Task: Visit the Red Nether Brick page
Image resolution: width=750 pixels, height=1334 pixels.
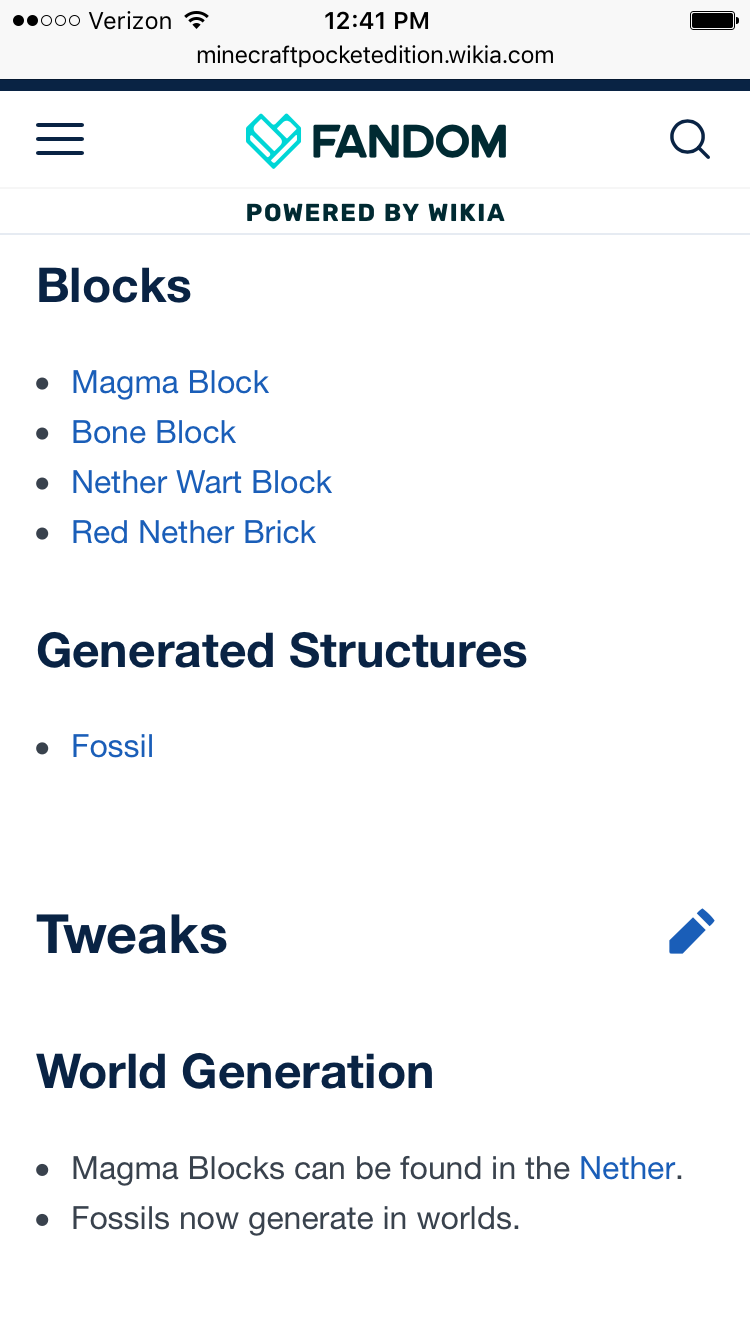Action: click(x=193, y=532)
